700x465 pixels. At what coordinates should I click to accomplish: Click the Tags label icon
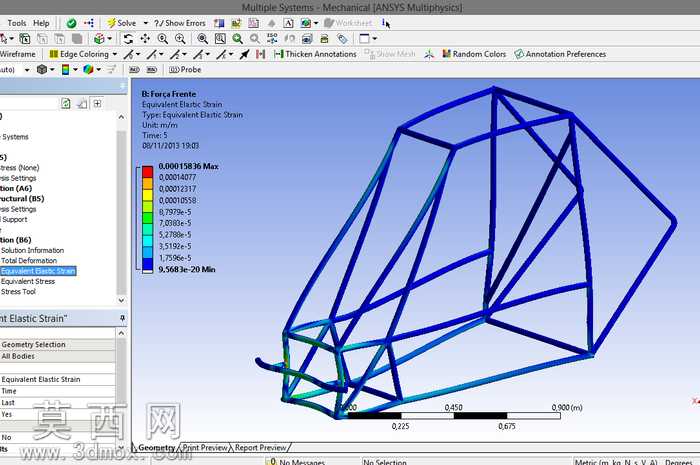coord(342,39)
